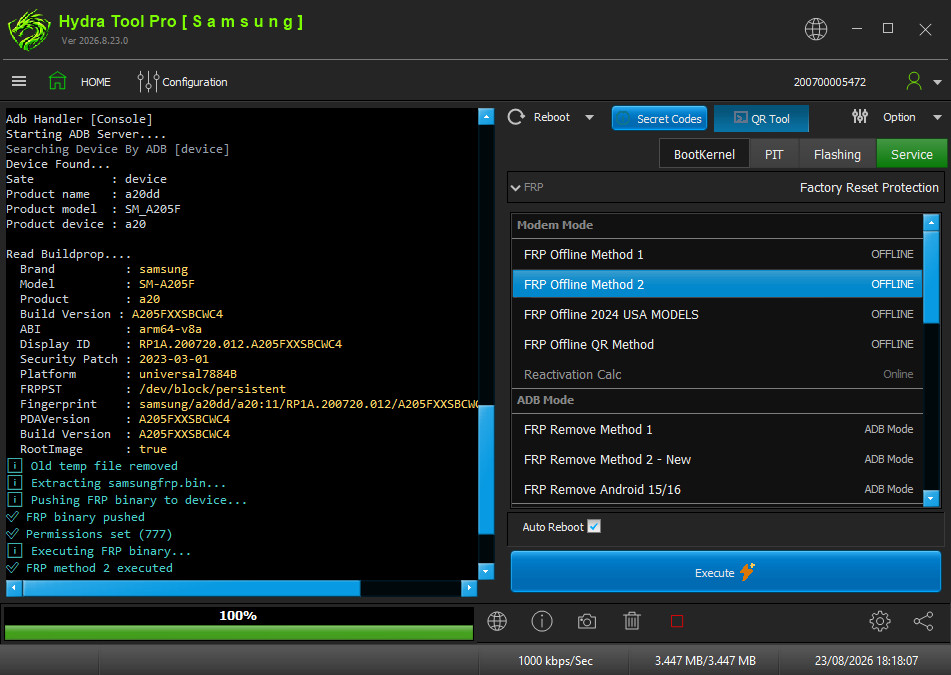
Task: Switch to the BootKernel tab
Action: 704,154
